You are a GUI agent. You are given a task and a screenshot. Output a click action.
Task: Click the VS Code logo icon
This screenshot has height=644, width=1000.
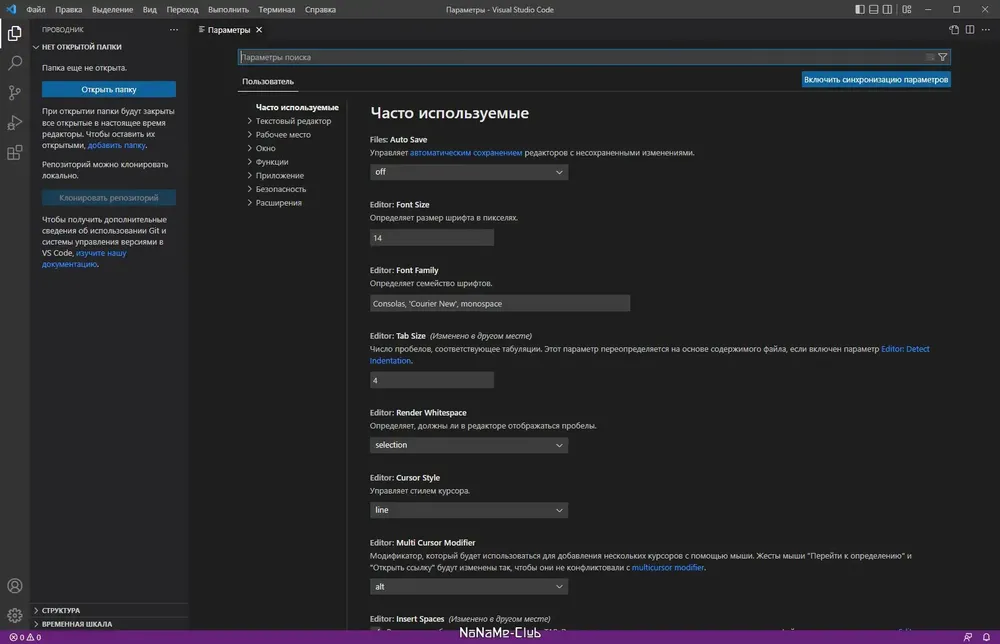[11, 10]
